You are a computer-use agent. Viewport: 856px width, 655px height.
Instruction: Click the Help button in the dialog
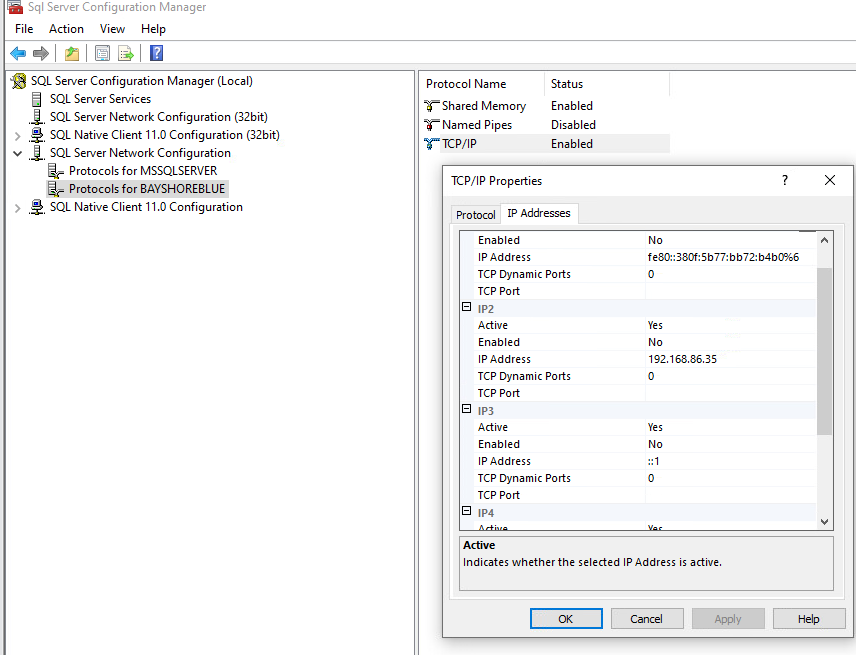[x=809, y=619]
